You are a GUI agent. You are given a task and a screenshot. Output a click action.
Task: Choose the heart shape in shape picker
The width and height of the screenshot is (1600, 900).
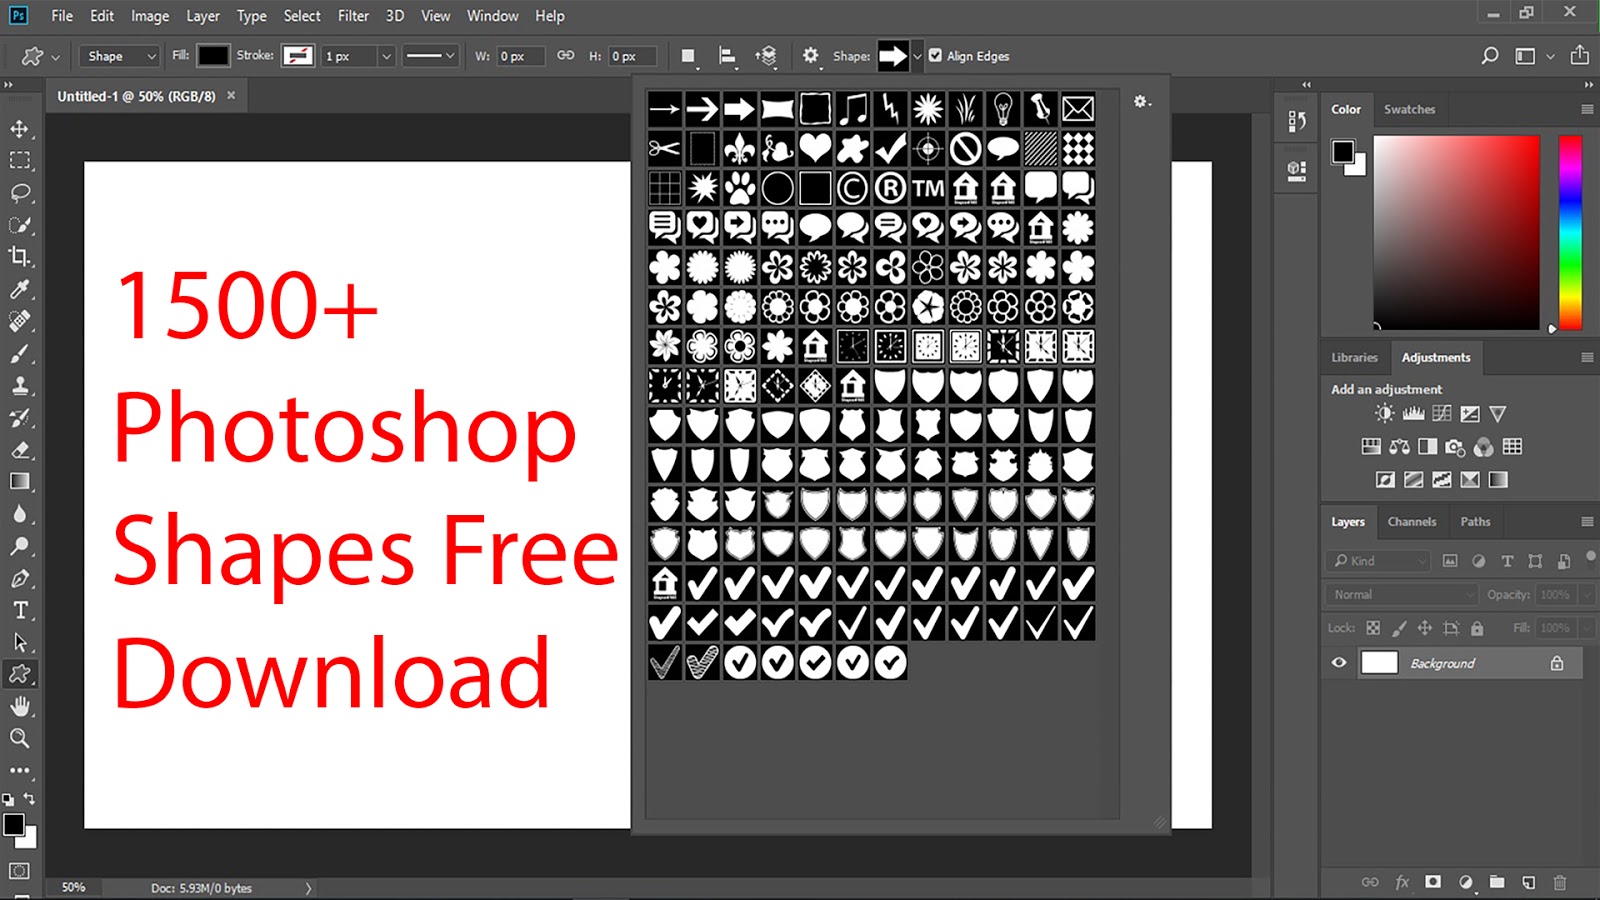(815, 149)
